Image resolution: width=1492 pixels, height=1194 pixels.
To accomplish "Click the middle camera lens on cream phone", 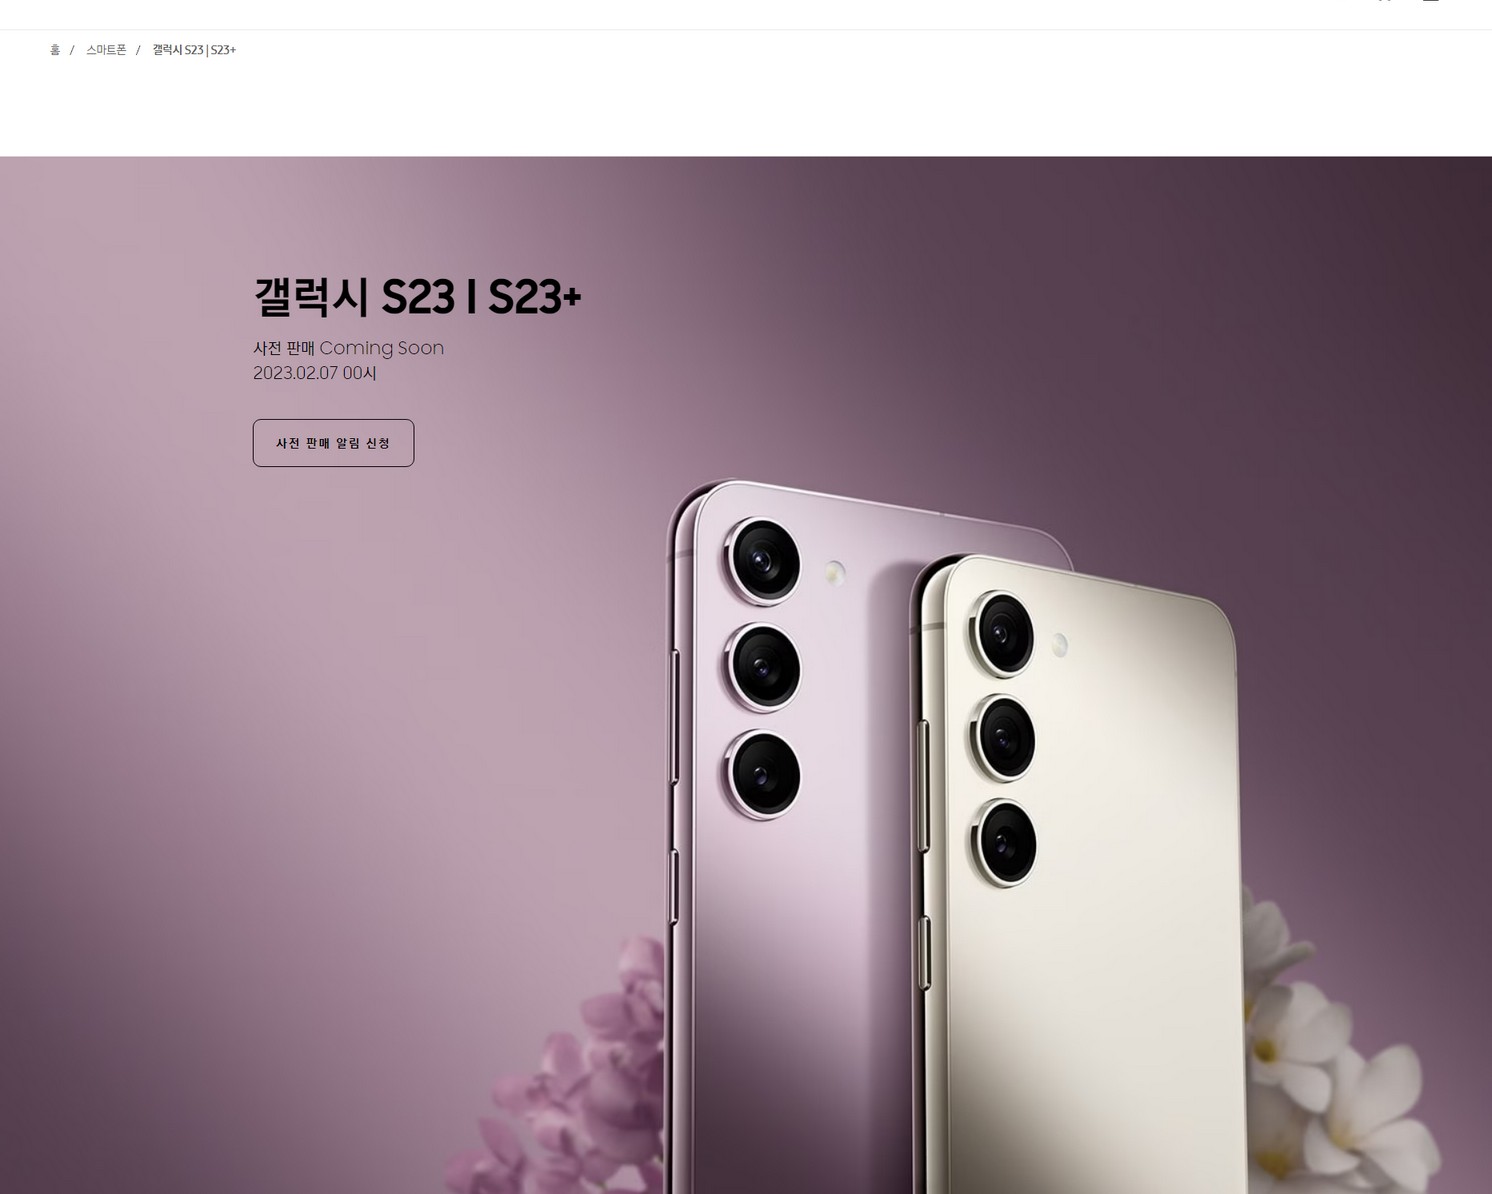I will (x=1003, y=737).
